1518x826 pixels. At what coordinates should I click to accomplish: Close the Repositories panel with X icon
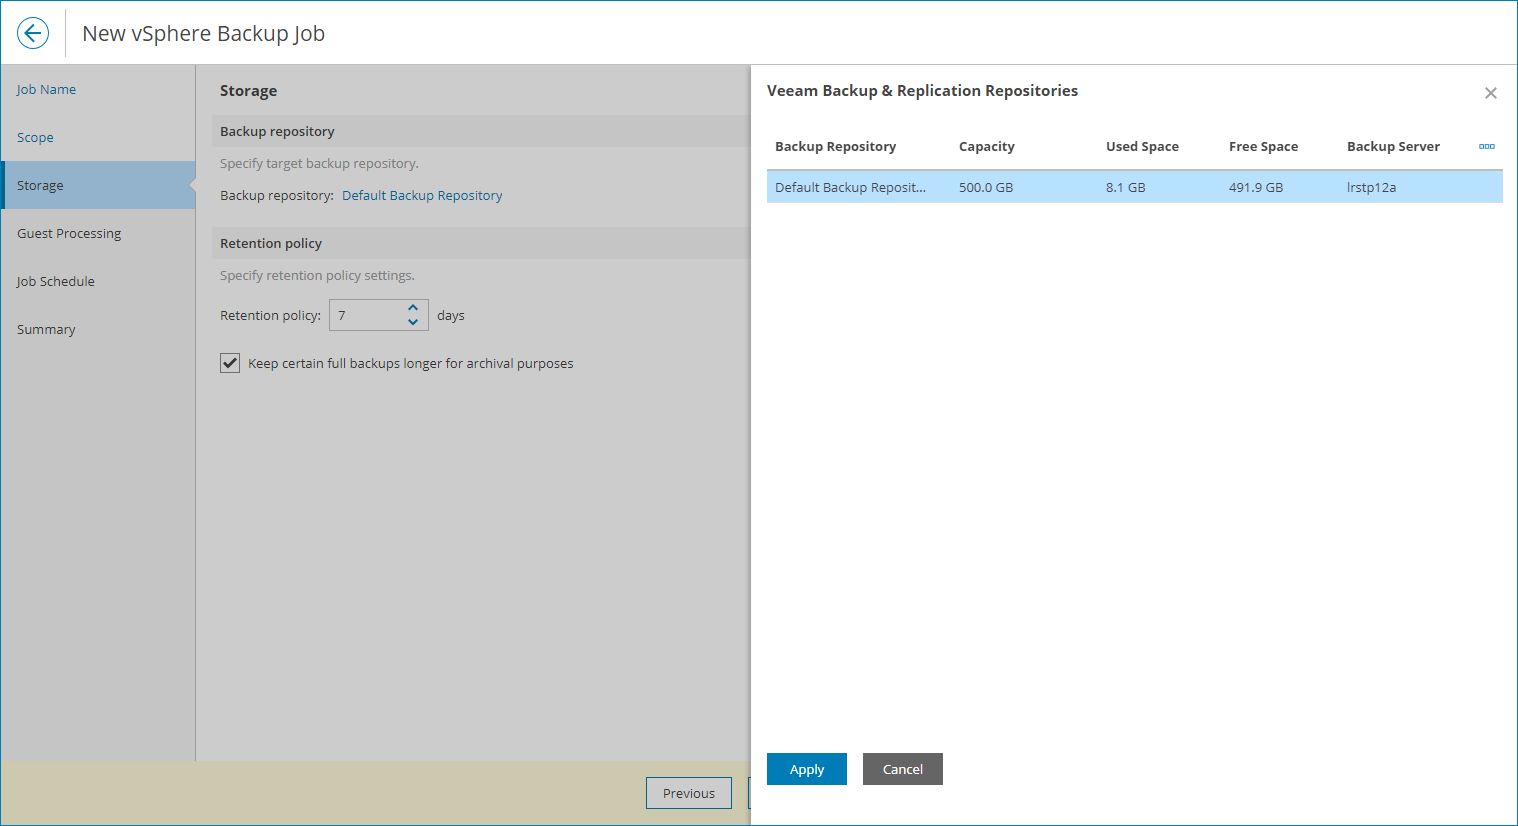pos(1490,93)
